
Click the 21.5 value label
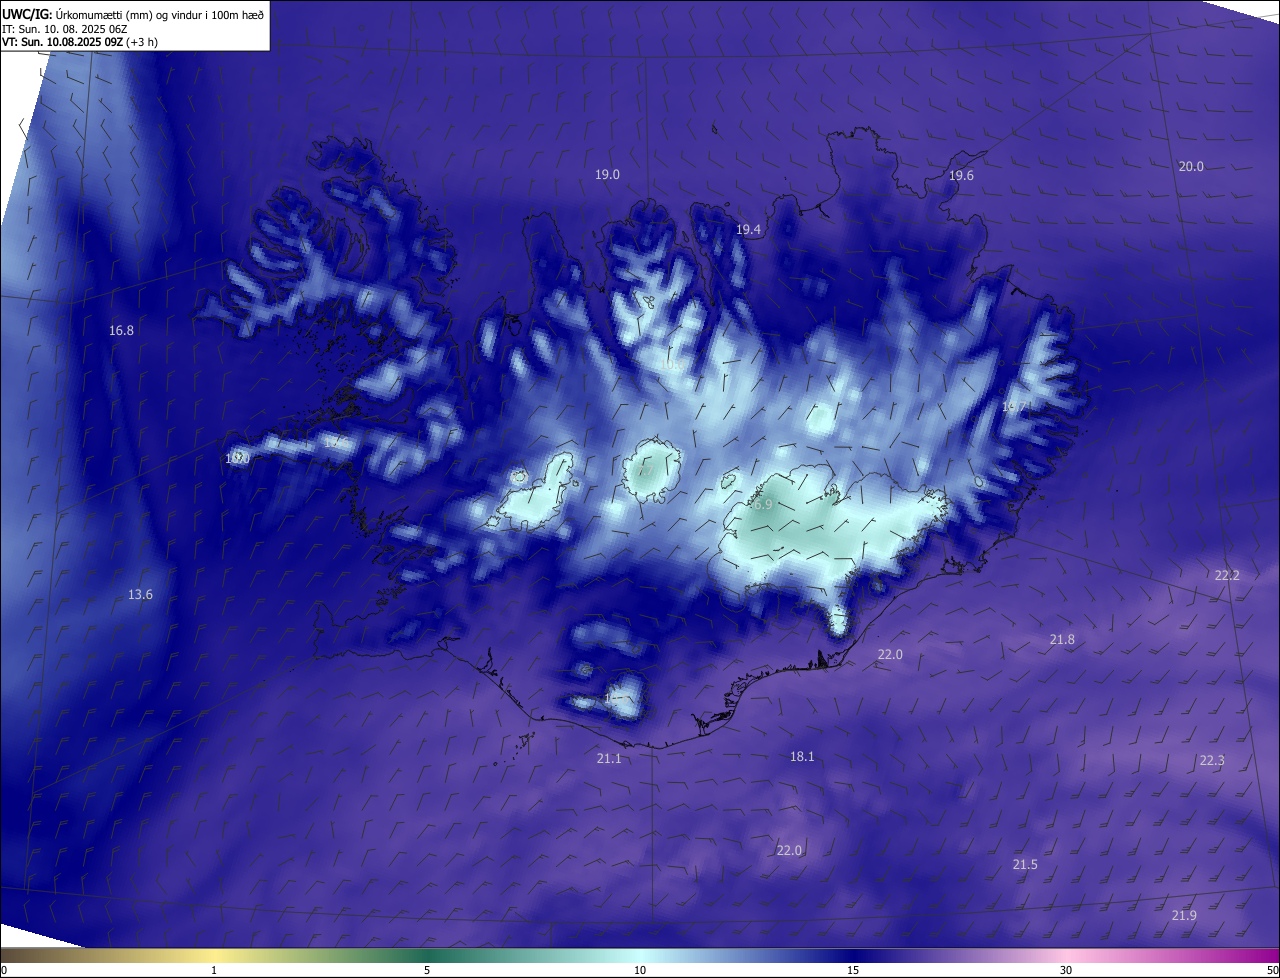1025,864
